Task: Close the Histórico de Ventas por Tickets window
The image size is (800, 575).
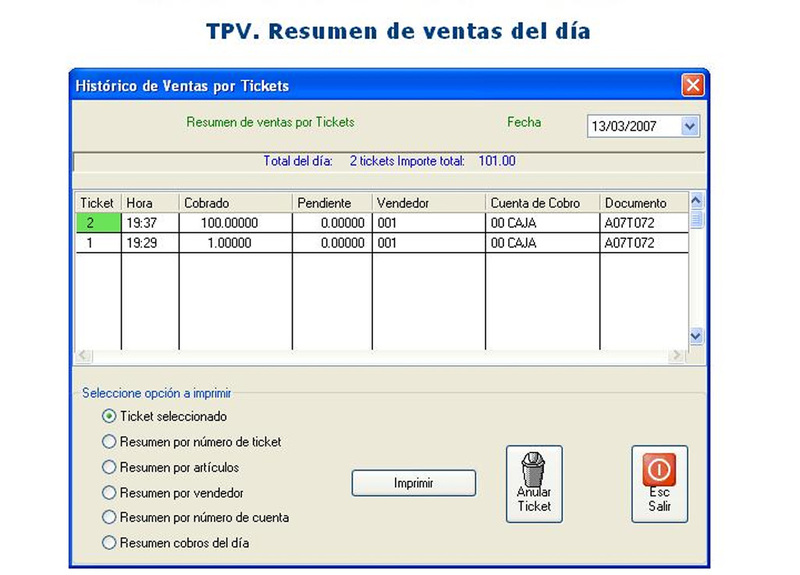Action: pyautogui.click(x=693, y=85)
